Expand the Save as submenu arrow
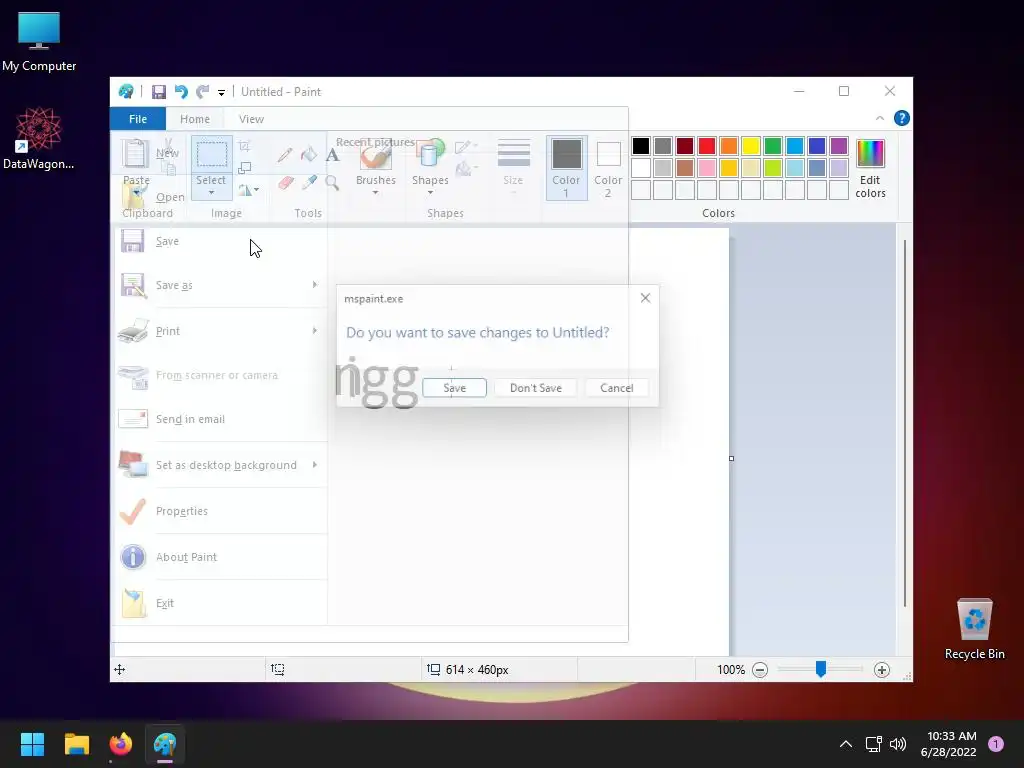Viewport: 1024px width, 768px height. (x=315, y=285)
